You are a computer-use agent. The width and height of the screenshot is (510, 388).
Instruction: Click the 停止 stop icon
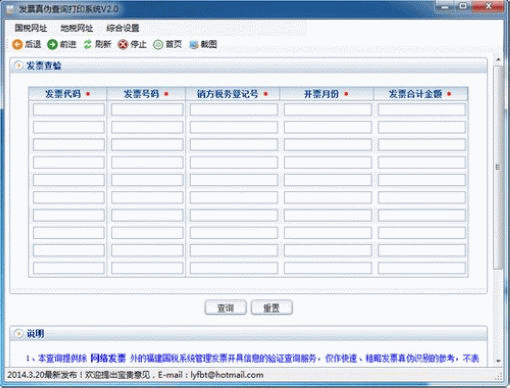[x=123, y=44]
